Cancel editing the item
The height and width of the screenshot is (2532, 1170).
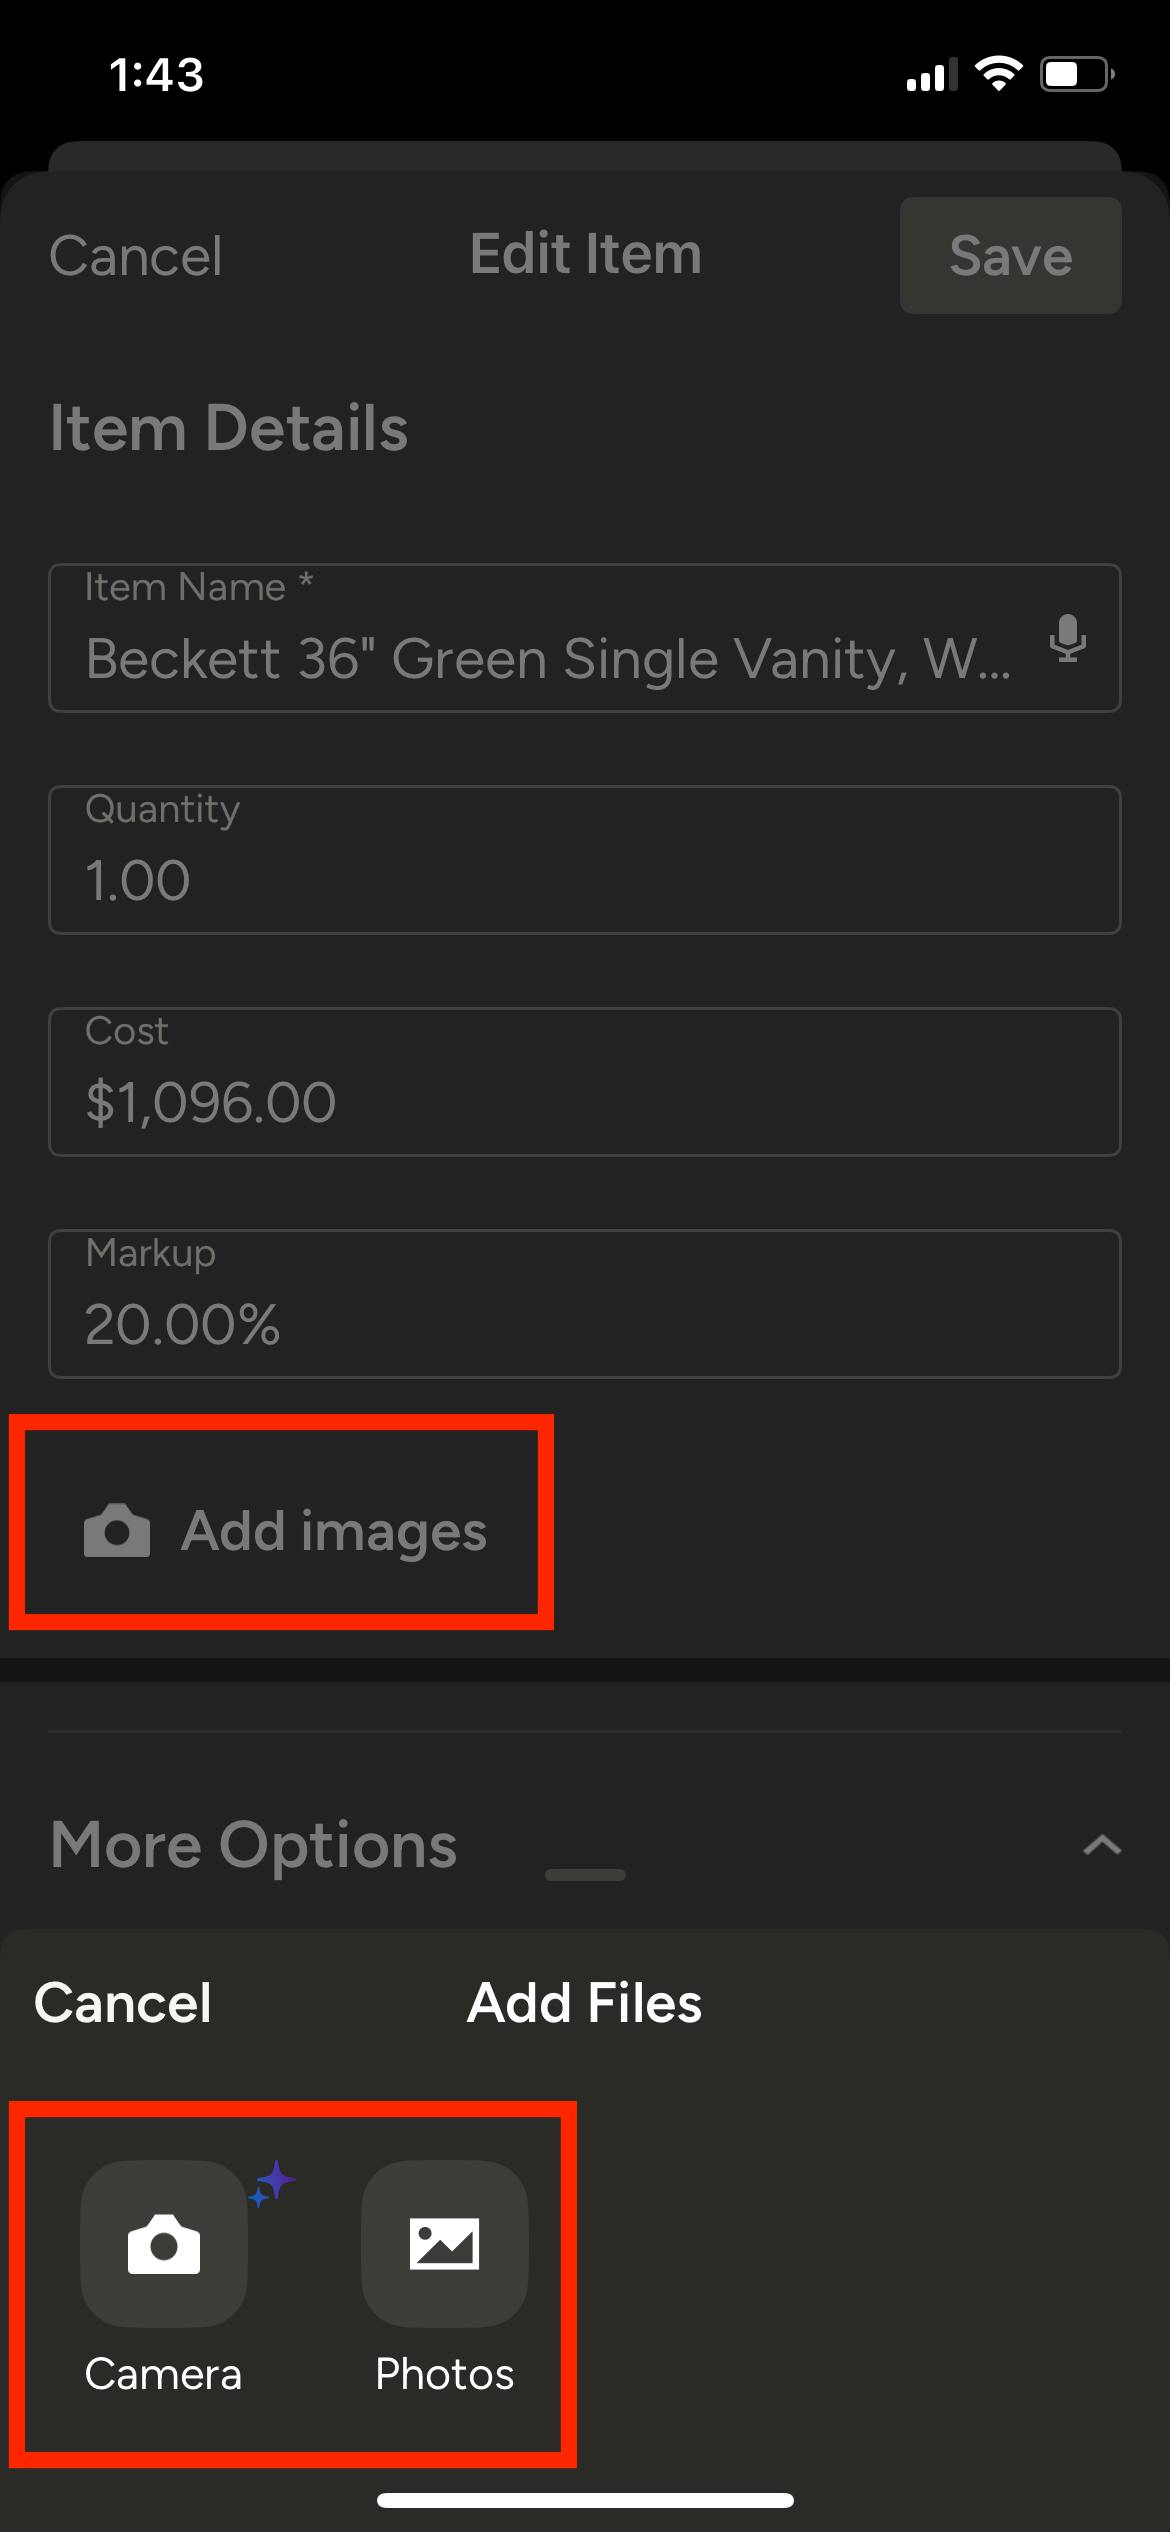[136, 255]
